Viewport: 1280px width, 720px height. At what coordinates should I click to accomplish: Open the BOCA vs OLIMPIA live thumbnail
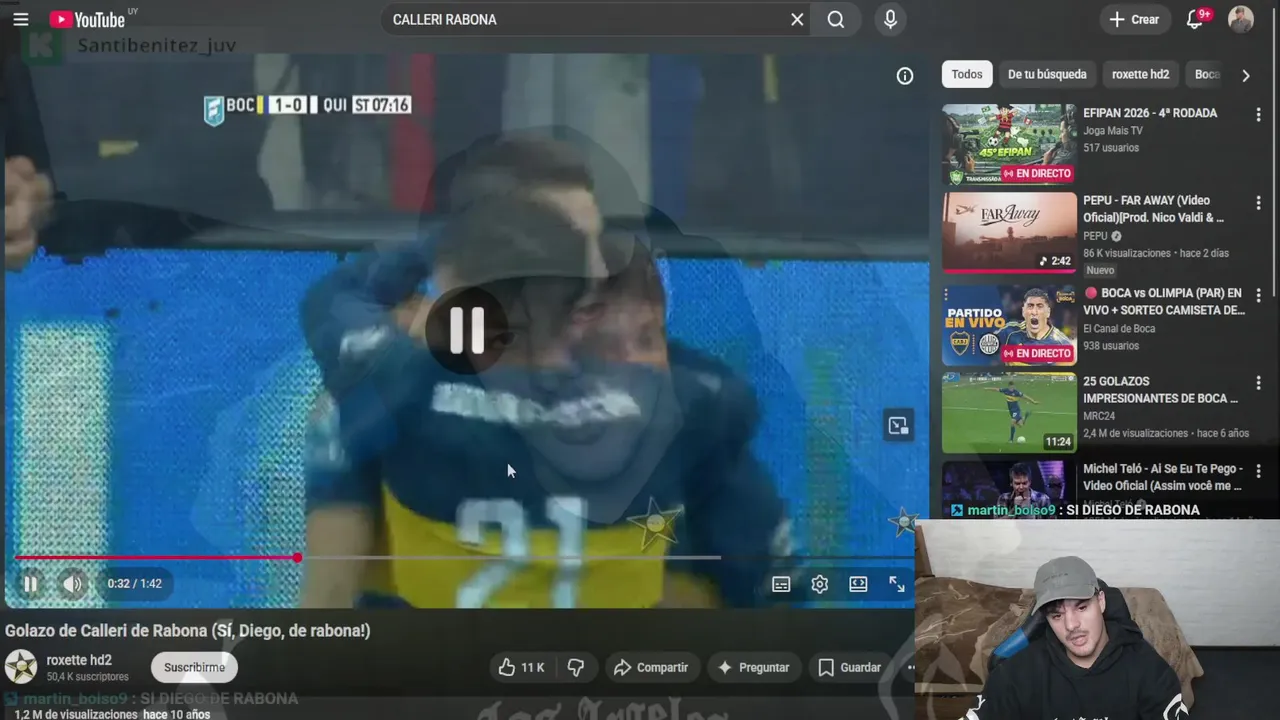click(1009, 325)
